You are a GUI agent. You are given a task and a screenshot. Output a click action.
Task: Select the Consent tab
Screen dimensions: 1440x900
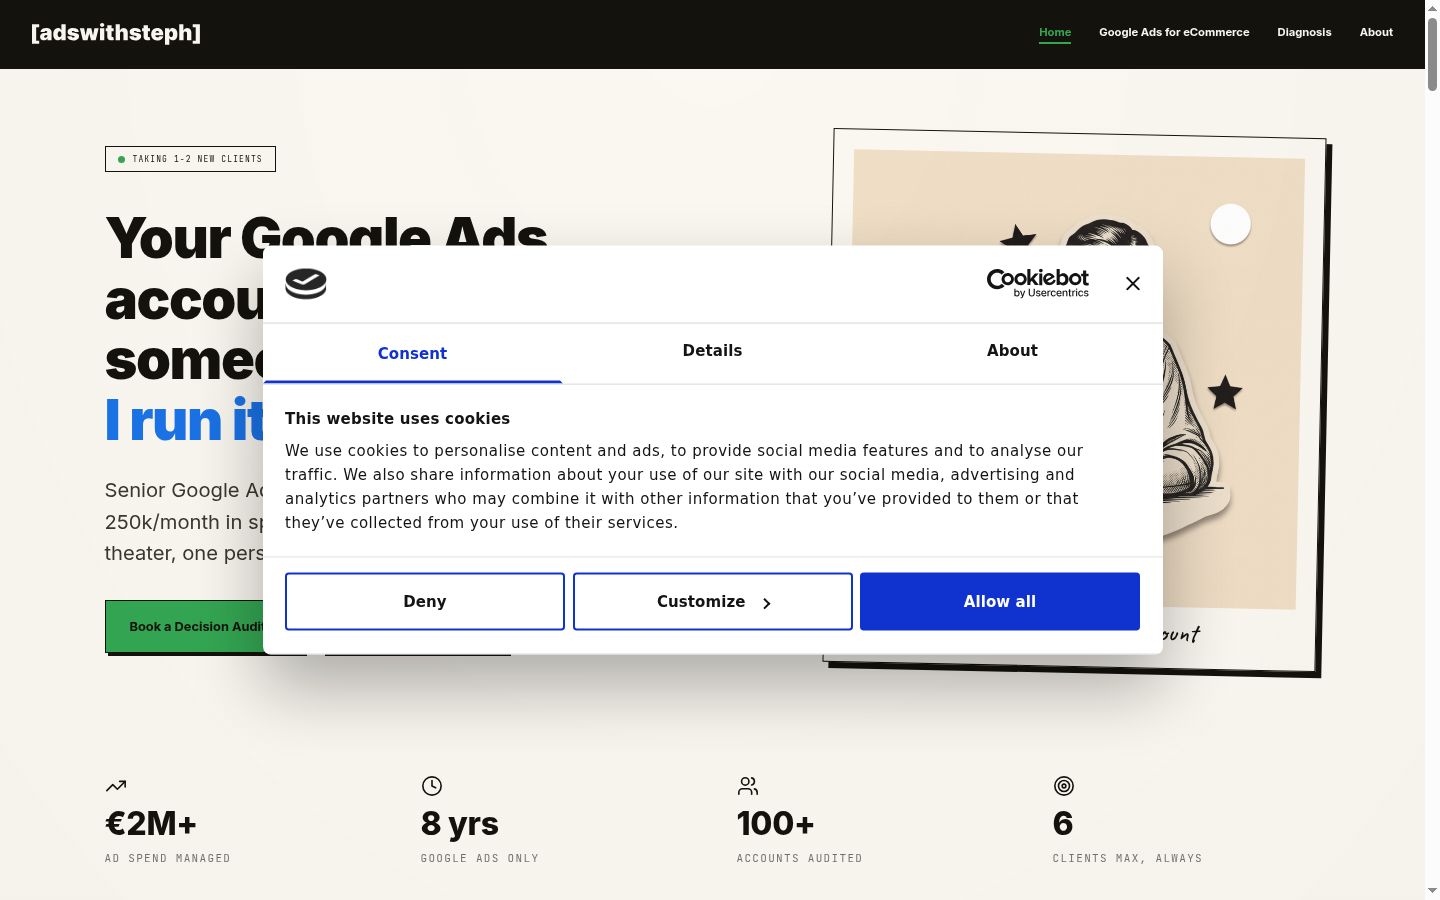pyautogui.click(x=412, y=353)
